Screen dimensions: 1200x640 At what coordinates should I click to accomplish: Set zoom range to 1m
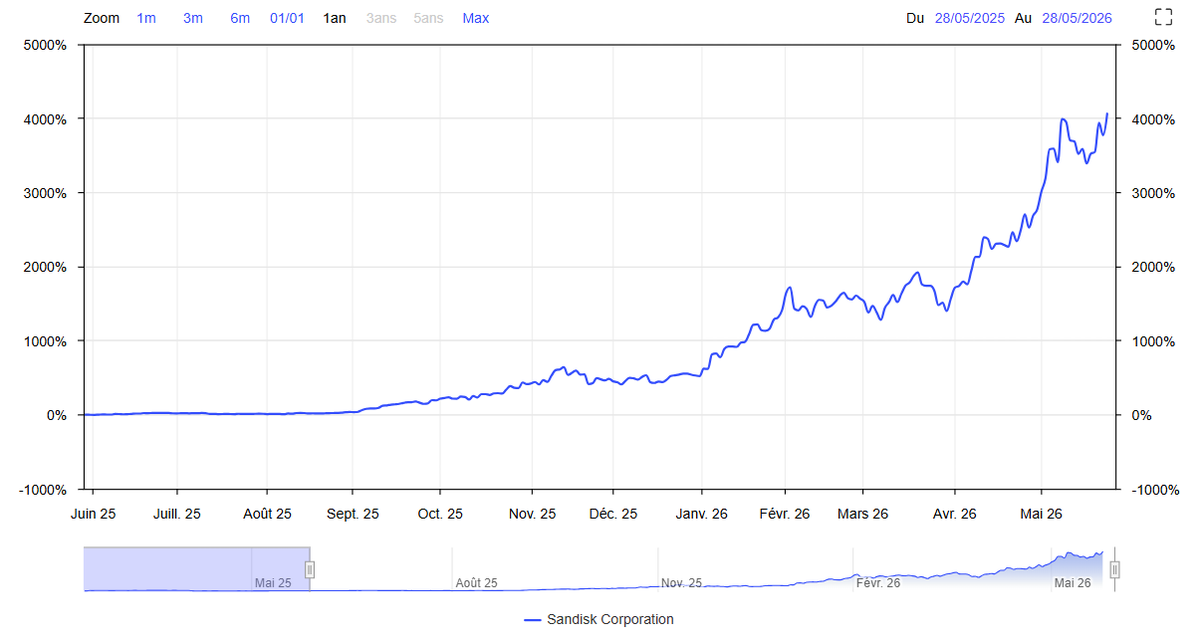pyautogui.click(x=146, y=18)
